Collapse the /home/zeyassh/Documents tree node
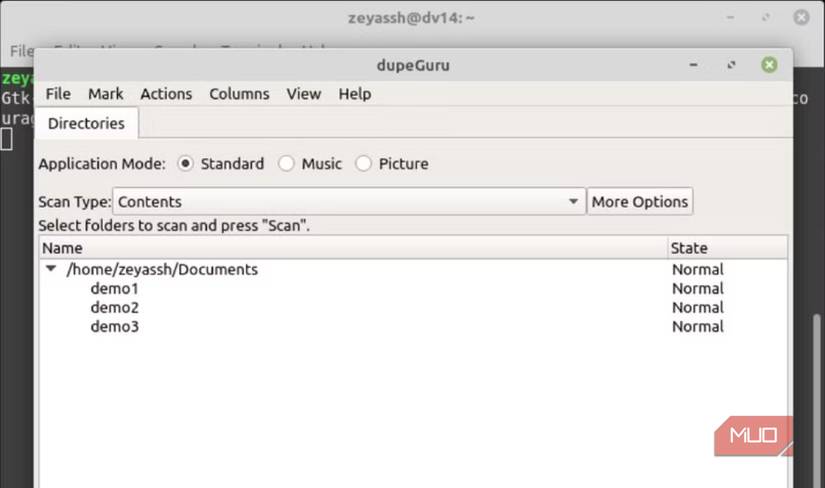 click(x=51, y=269)
